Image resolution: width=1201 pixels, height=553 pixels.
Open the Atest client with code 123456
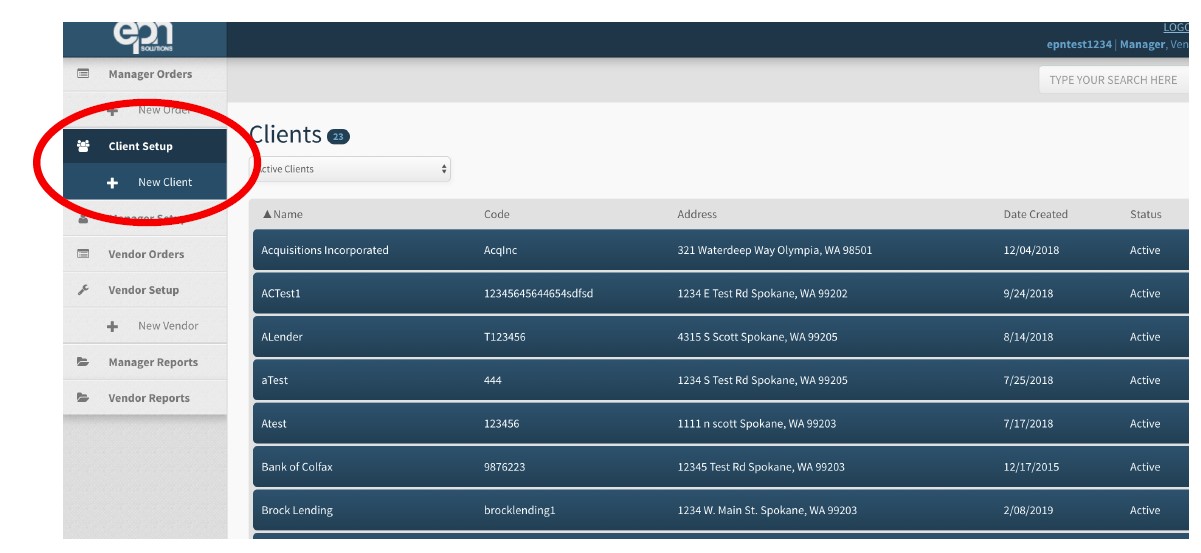click(x=721, y=423)
